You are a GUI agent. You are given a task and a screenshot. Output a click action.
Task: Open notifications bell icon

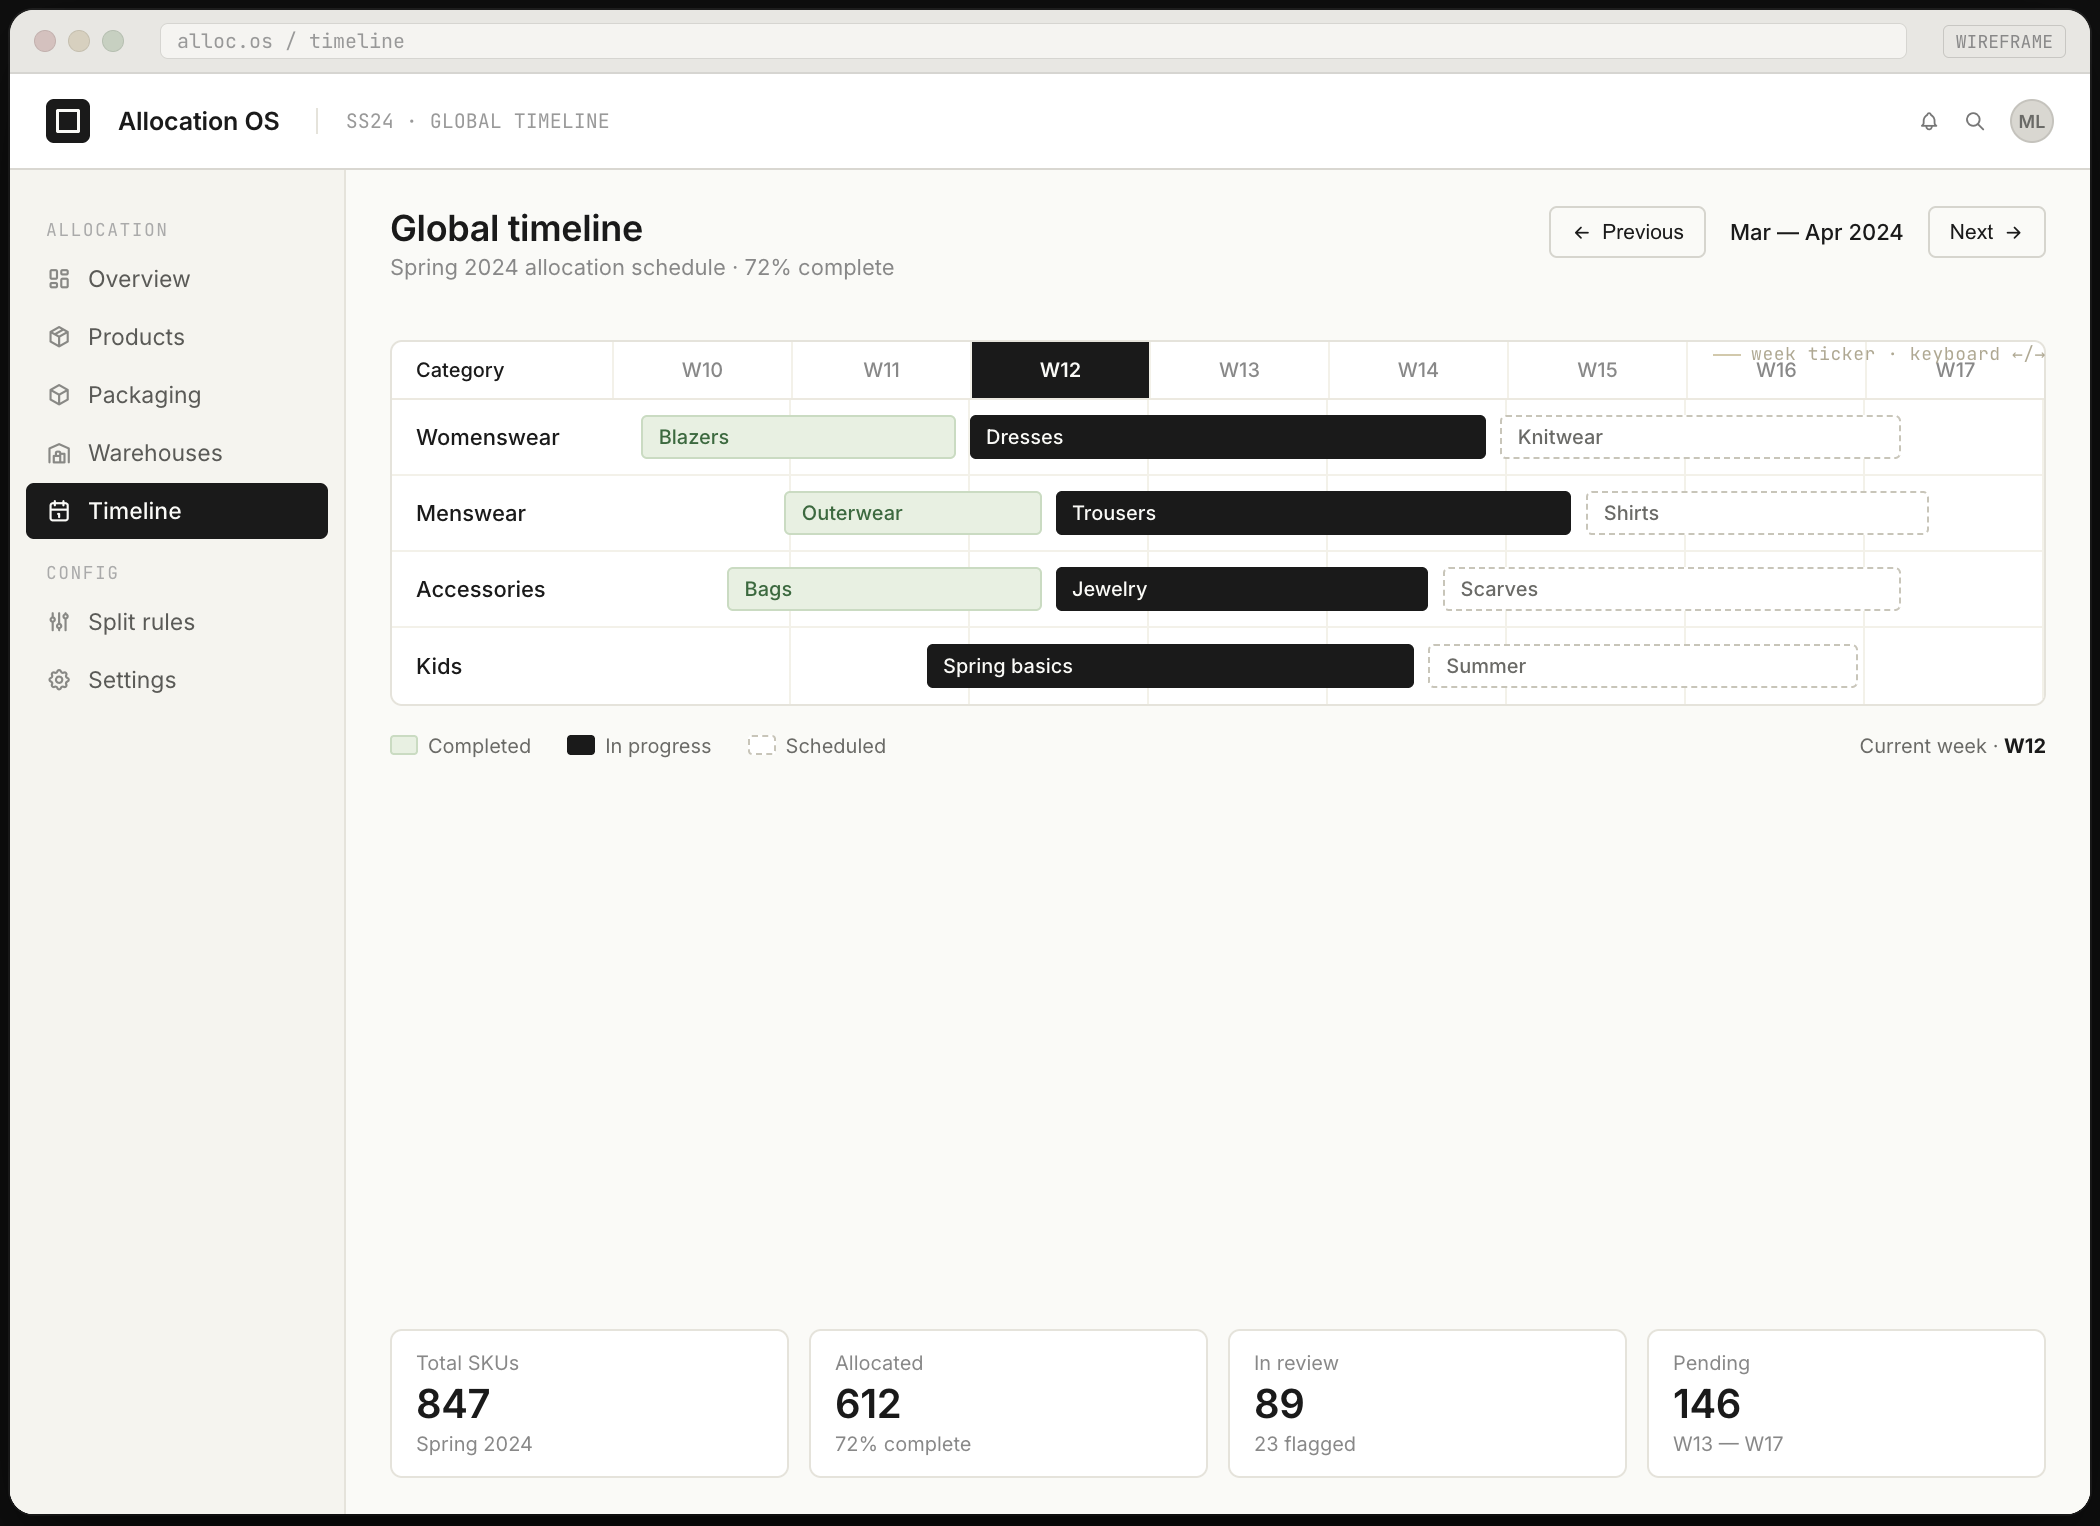tap(1929, 121)
